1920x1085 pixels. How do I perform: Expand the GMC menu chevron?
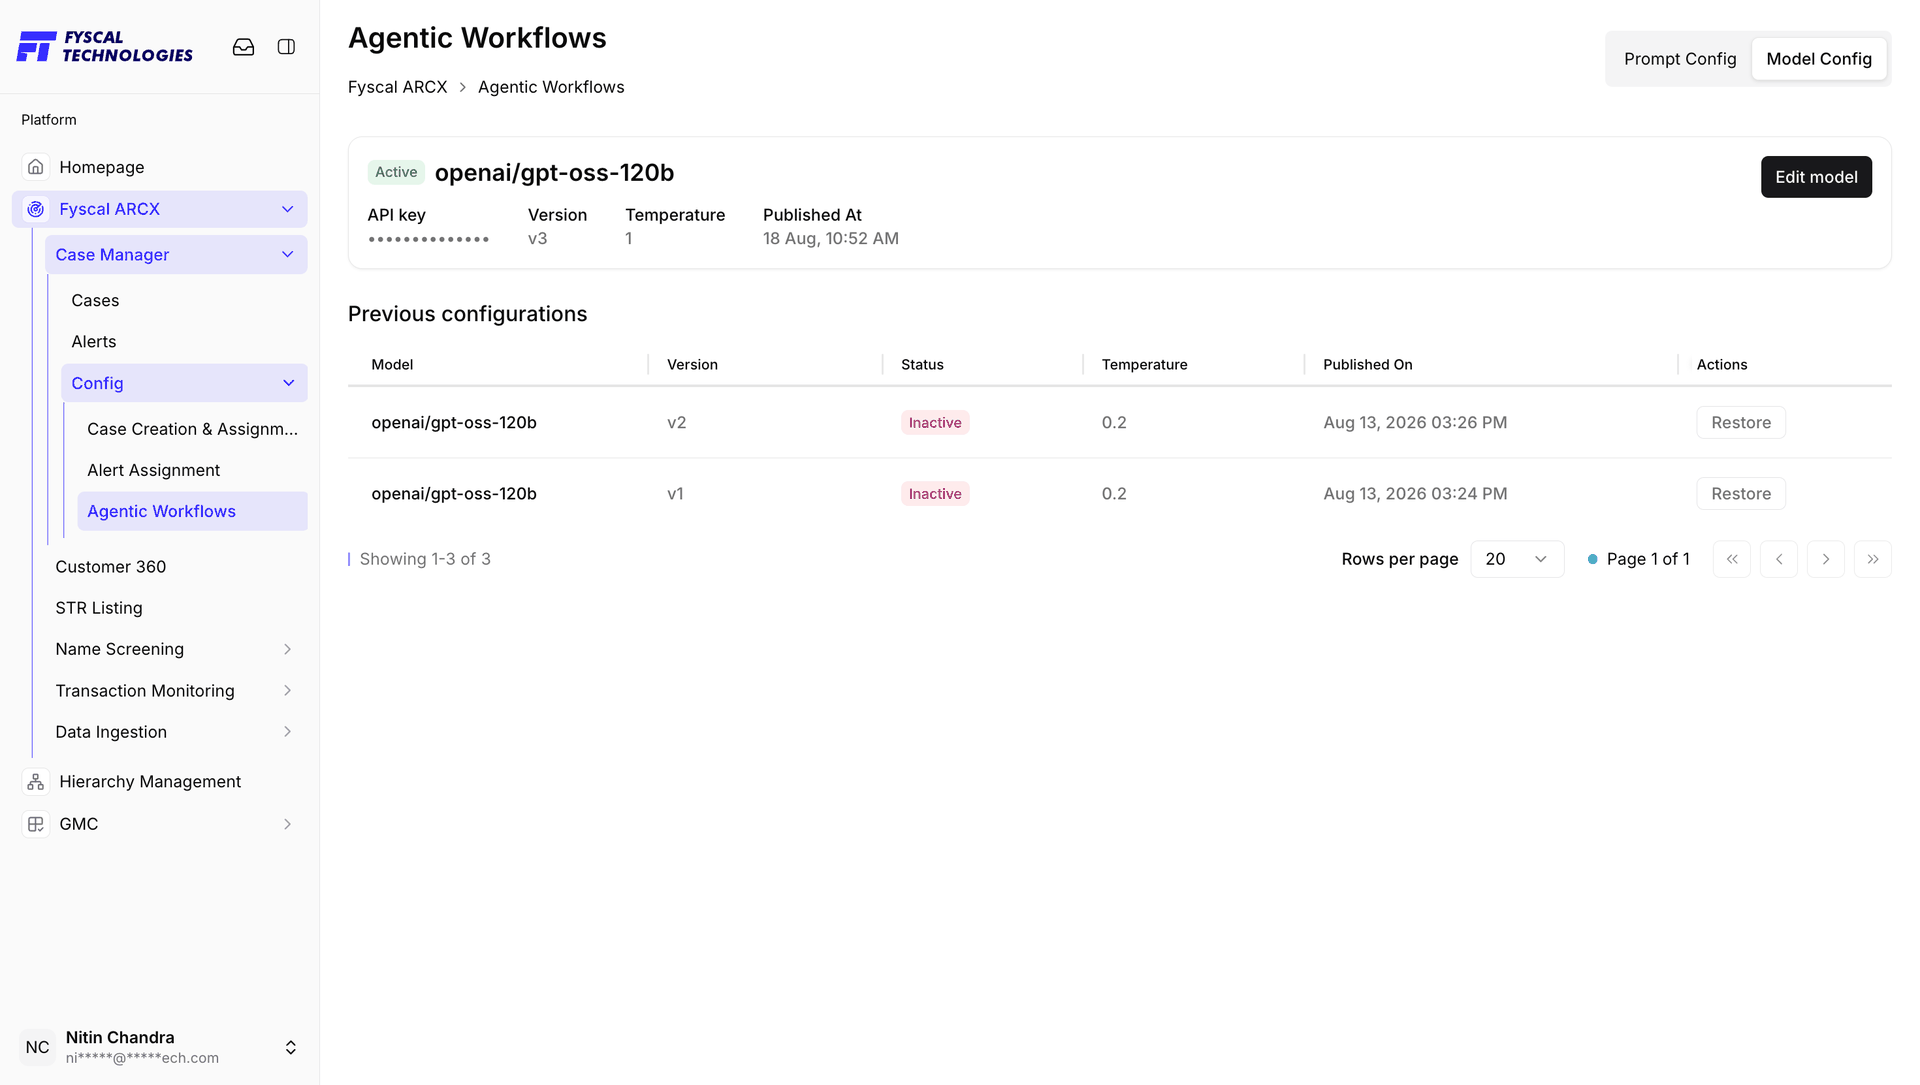coord(287,824)
